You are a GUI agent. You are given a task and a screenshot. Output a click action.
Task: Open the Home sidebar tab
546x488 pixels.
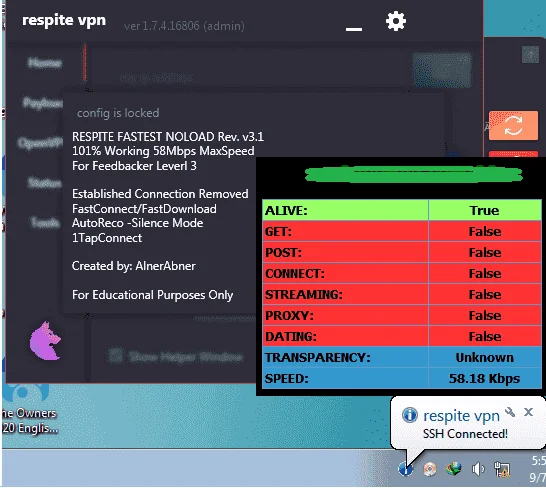click(x=45, y=63)
